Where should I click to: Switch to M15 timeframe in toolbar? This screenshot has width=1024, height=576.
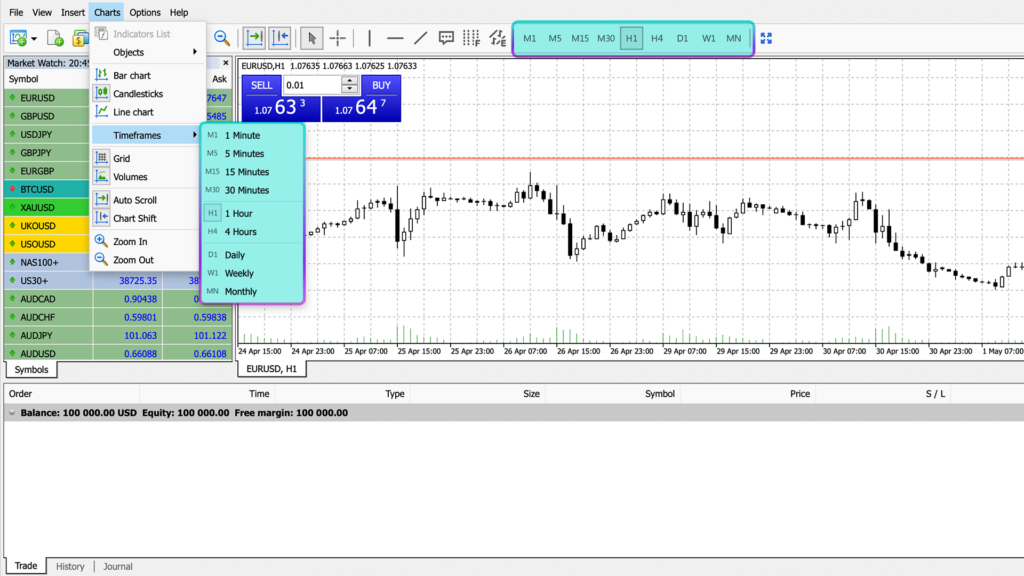point(580,39)
